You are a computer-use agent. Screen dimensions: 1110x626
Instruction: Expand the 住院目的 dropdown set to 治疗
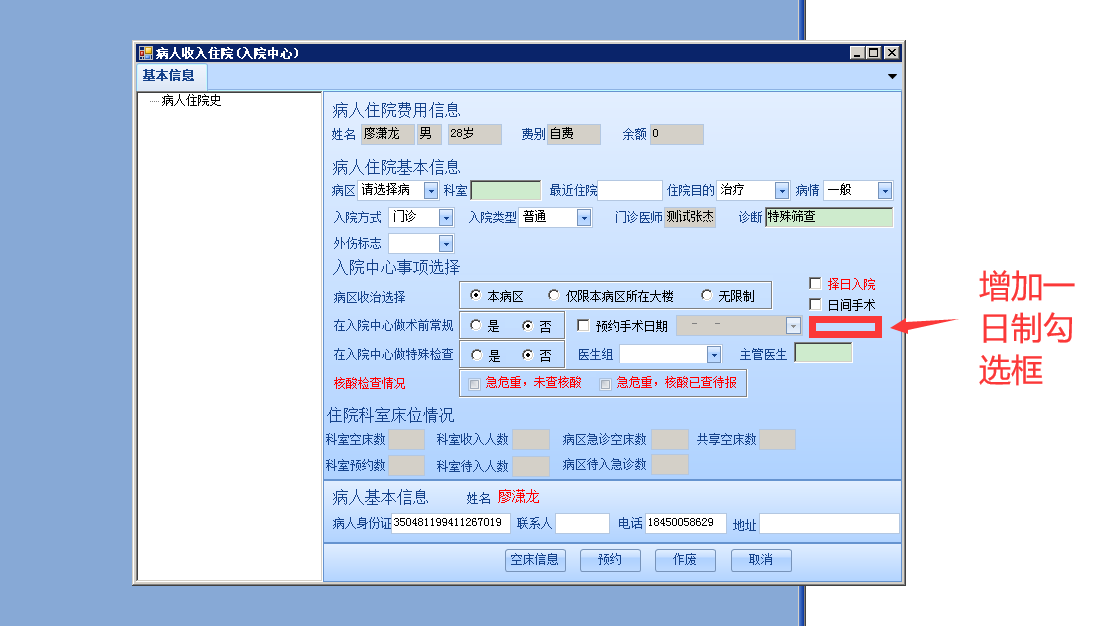(782, 190)
